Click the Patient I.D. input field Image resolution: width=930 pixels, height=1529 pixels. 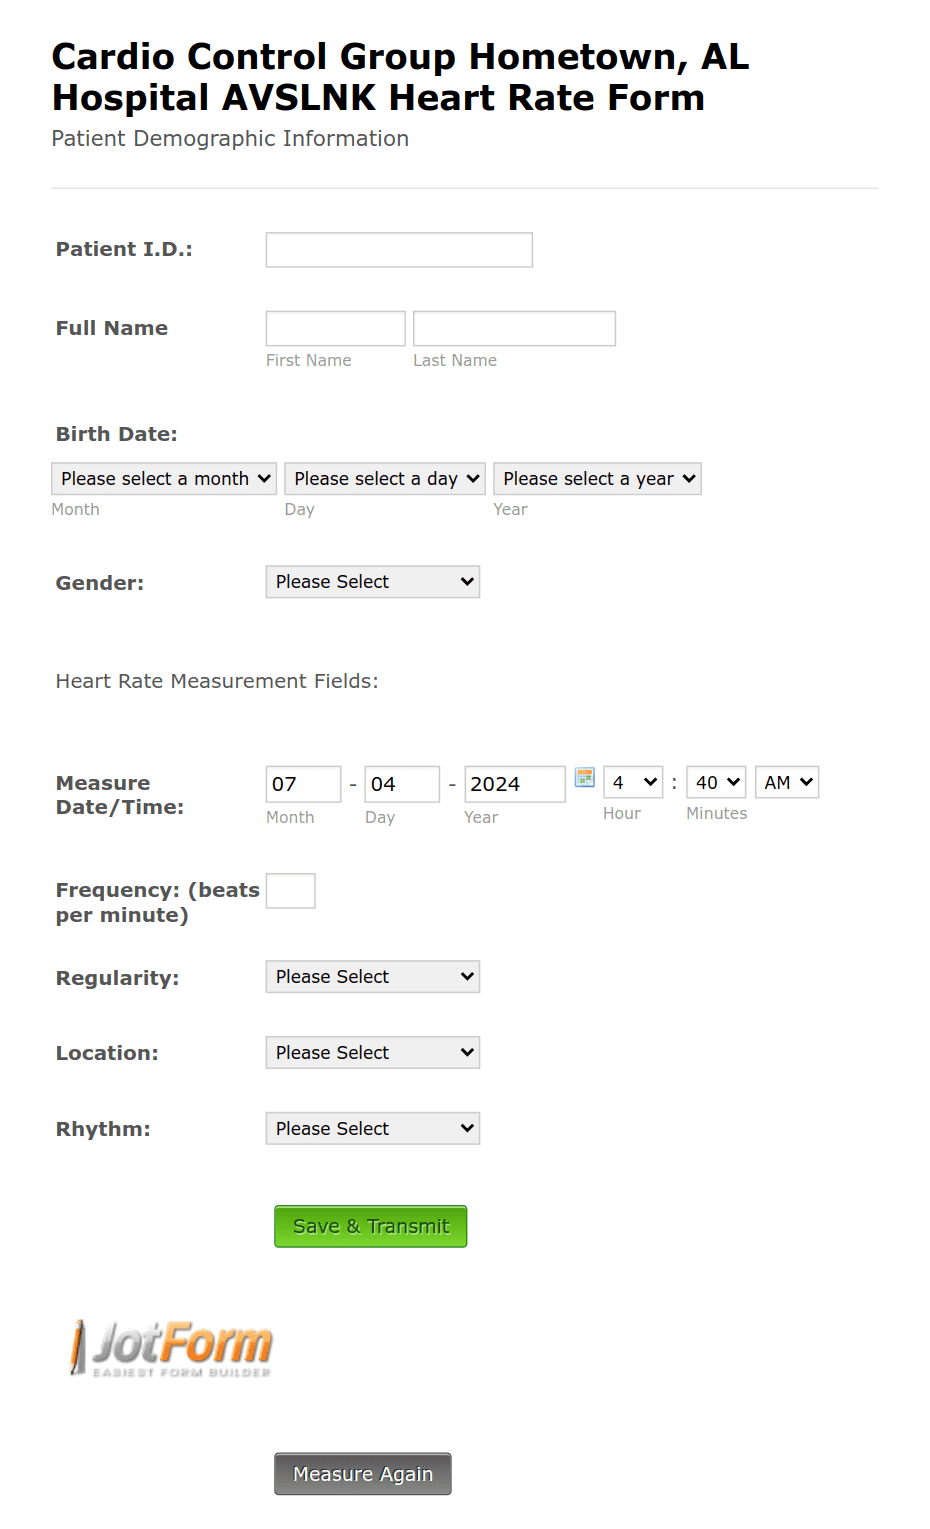point(398,249)
